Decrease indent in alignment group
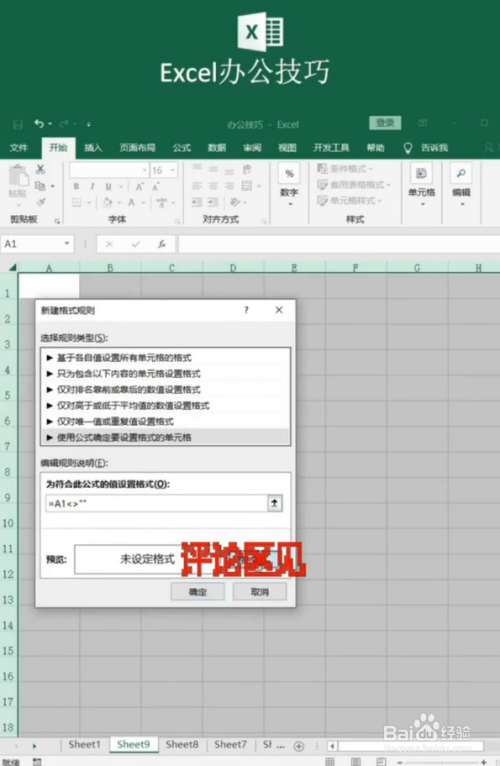Image resolution: width=500 pixels, height=766 pixels. coord(197,202)
